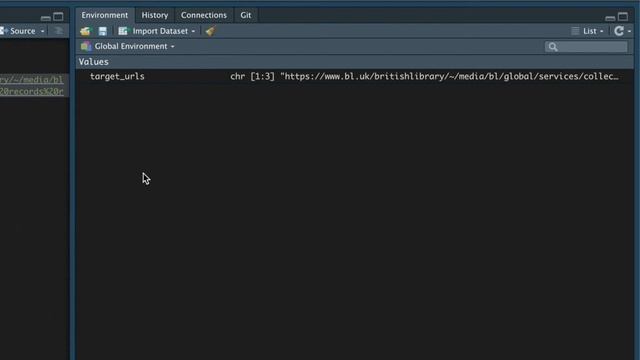Open the load workspace folder icon

(85, 31)
